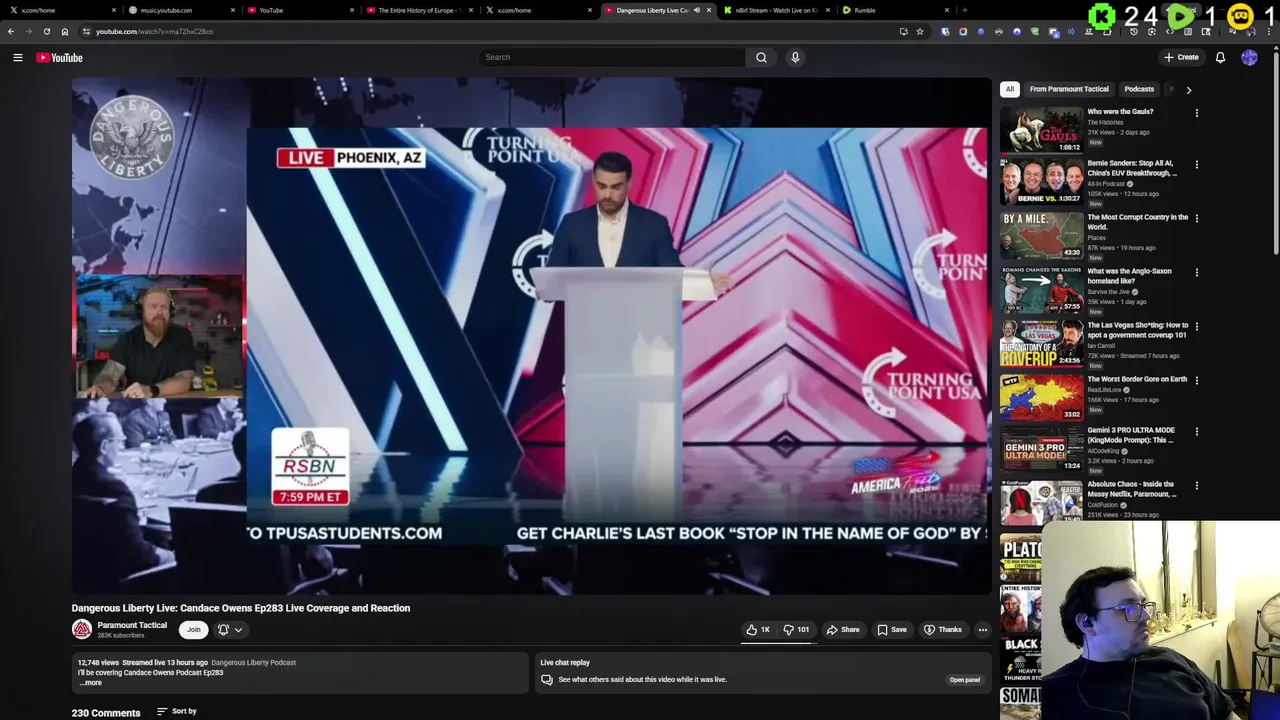Dislike the video with thumbs down
1280x720 pixels.
tap(796, 630)
